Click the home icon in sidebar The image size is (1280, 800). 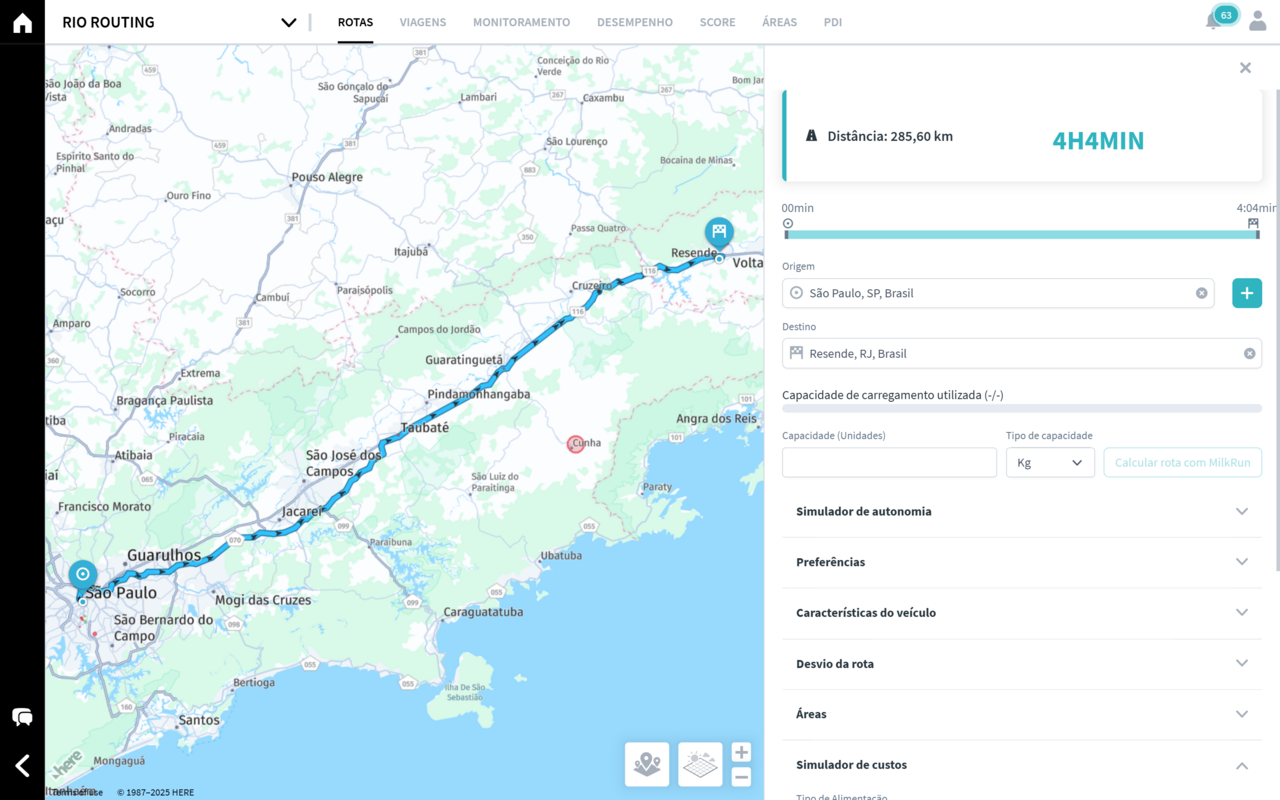(x=22, y=23)
